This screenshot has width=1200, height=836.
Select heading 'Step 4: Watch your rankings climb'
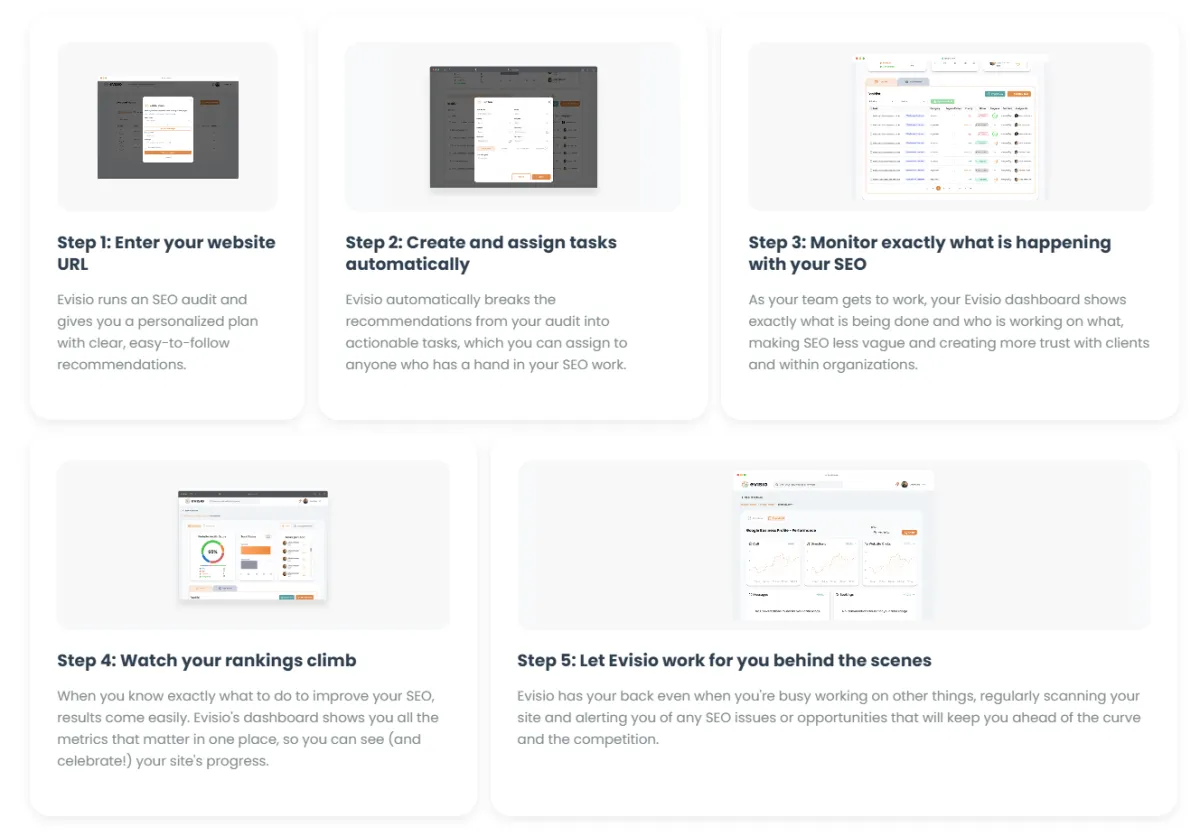[206, 660]
